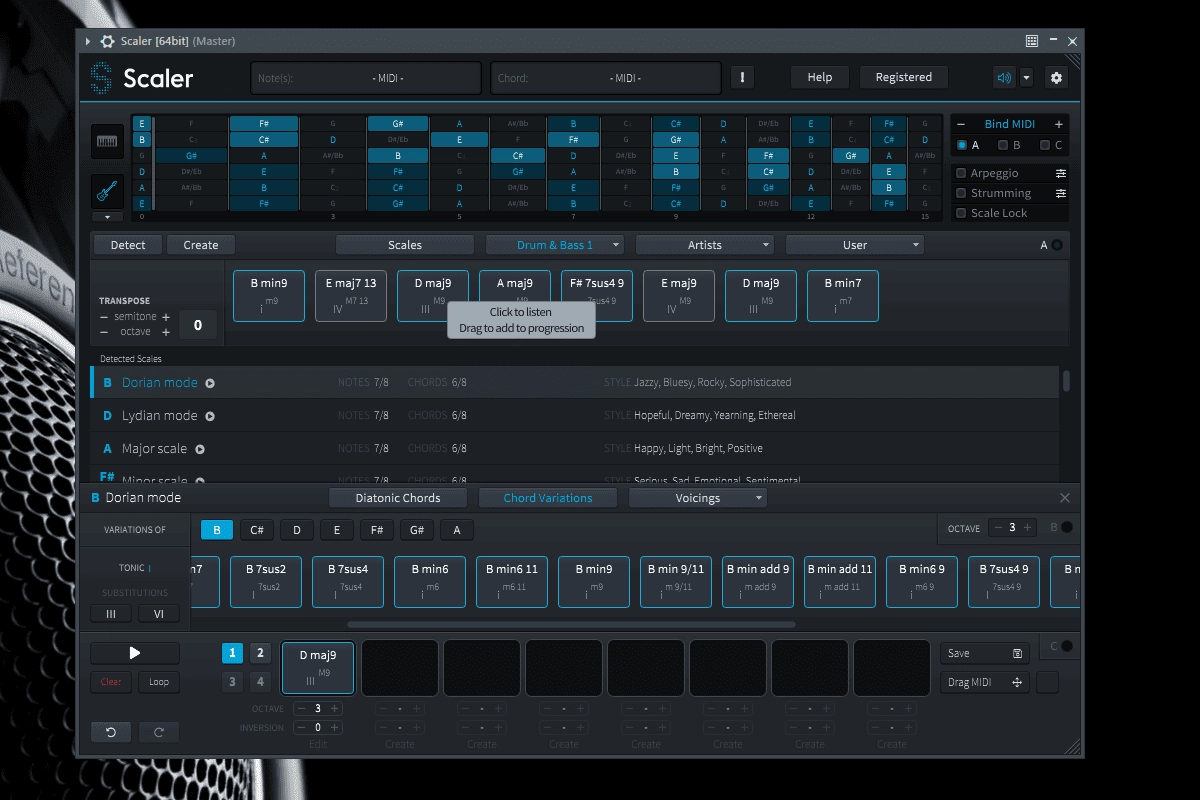Play the D Lydian mode preview
Viewport: 1200px width, 800px height.
210,416
